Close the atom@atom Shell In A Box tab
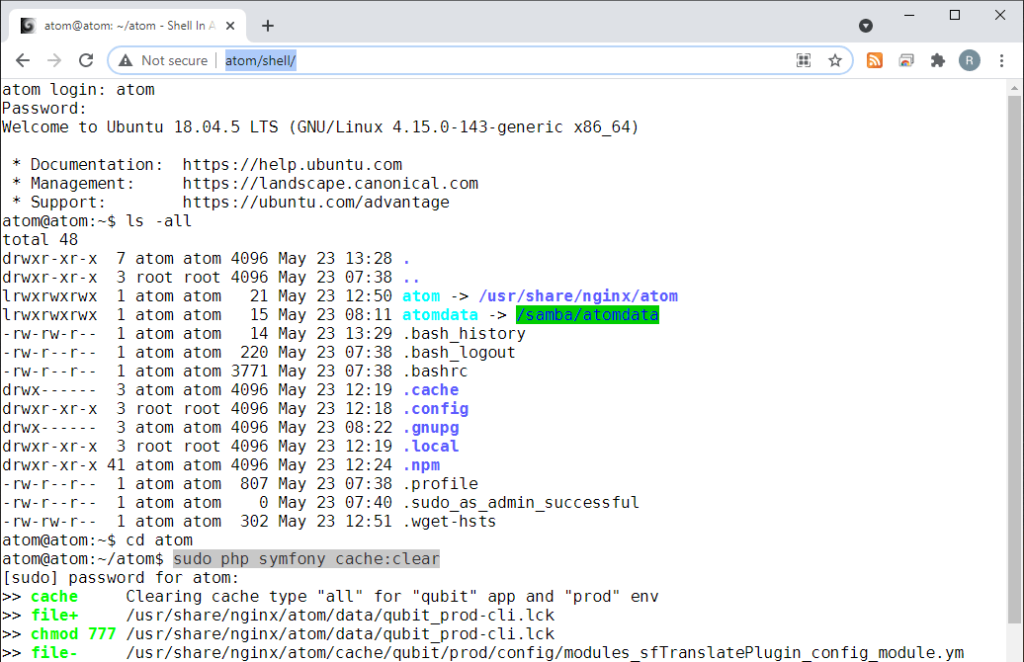Viewport: 1024px width, 662px height. pyautogui.click(x=230, y=26)
